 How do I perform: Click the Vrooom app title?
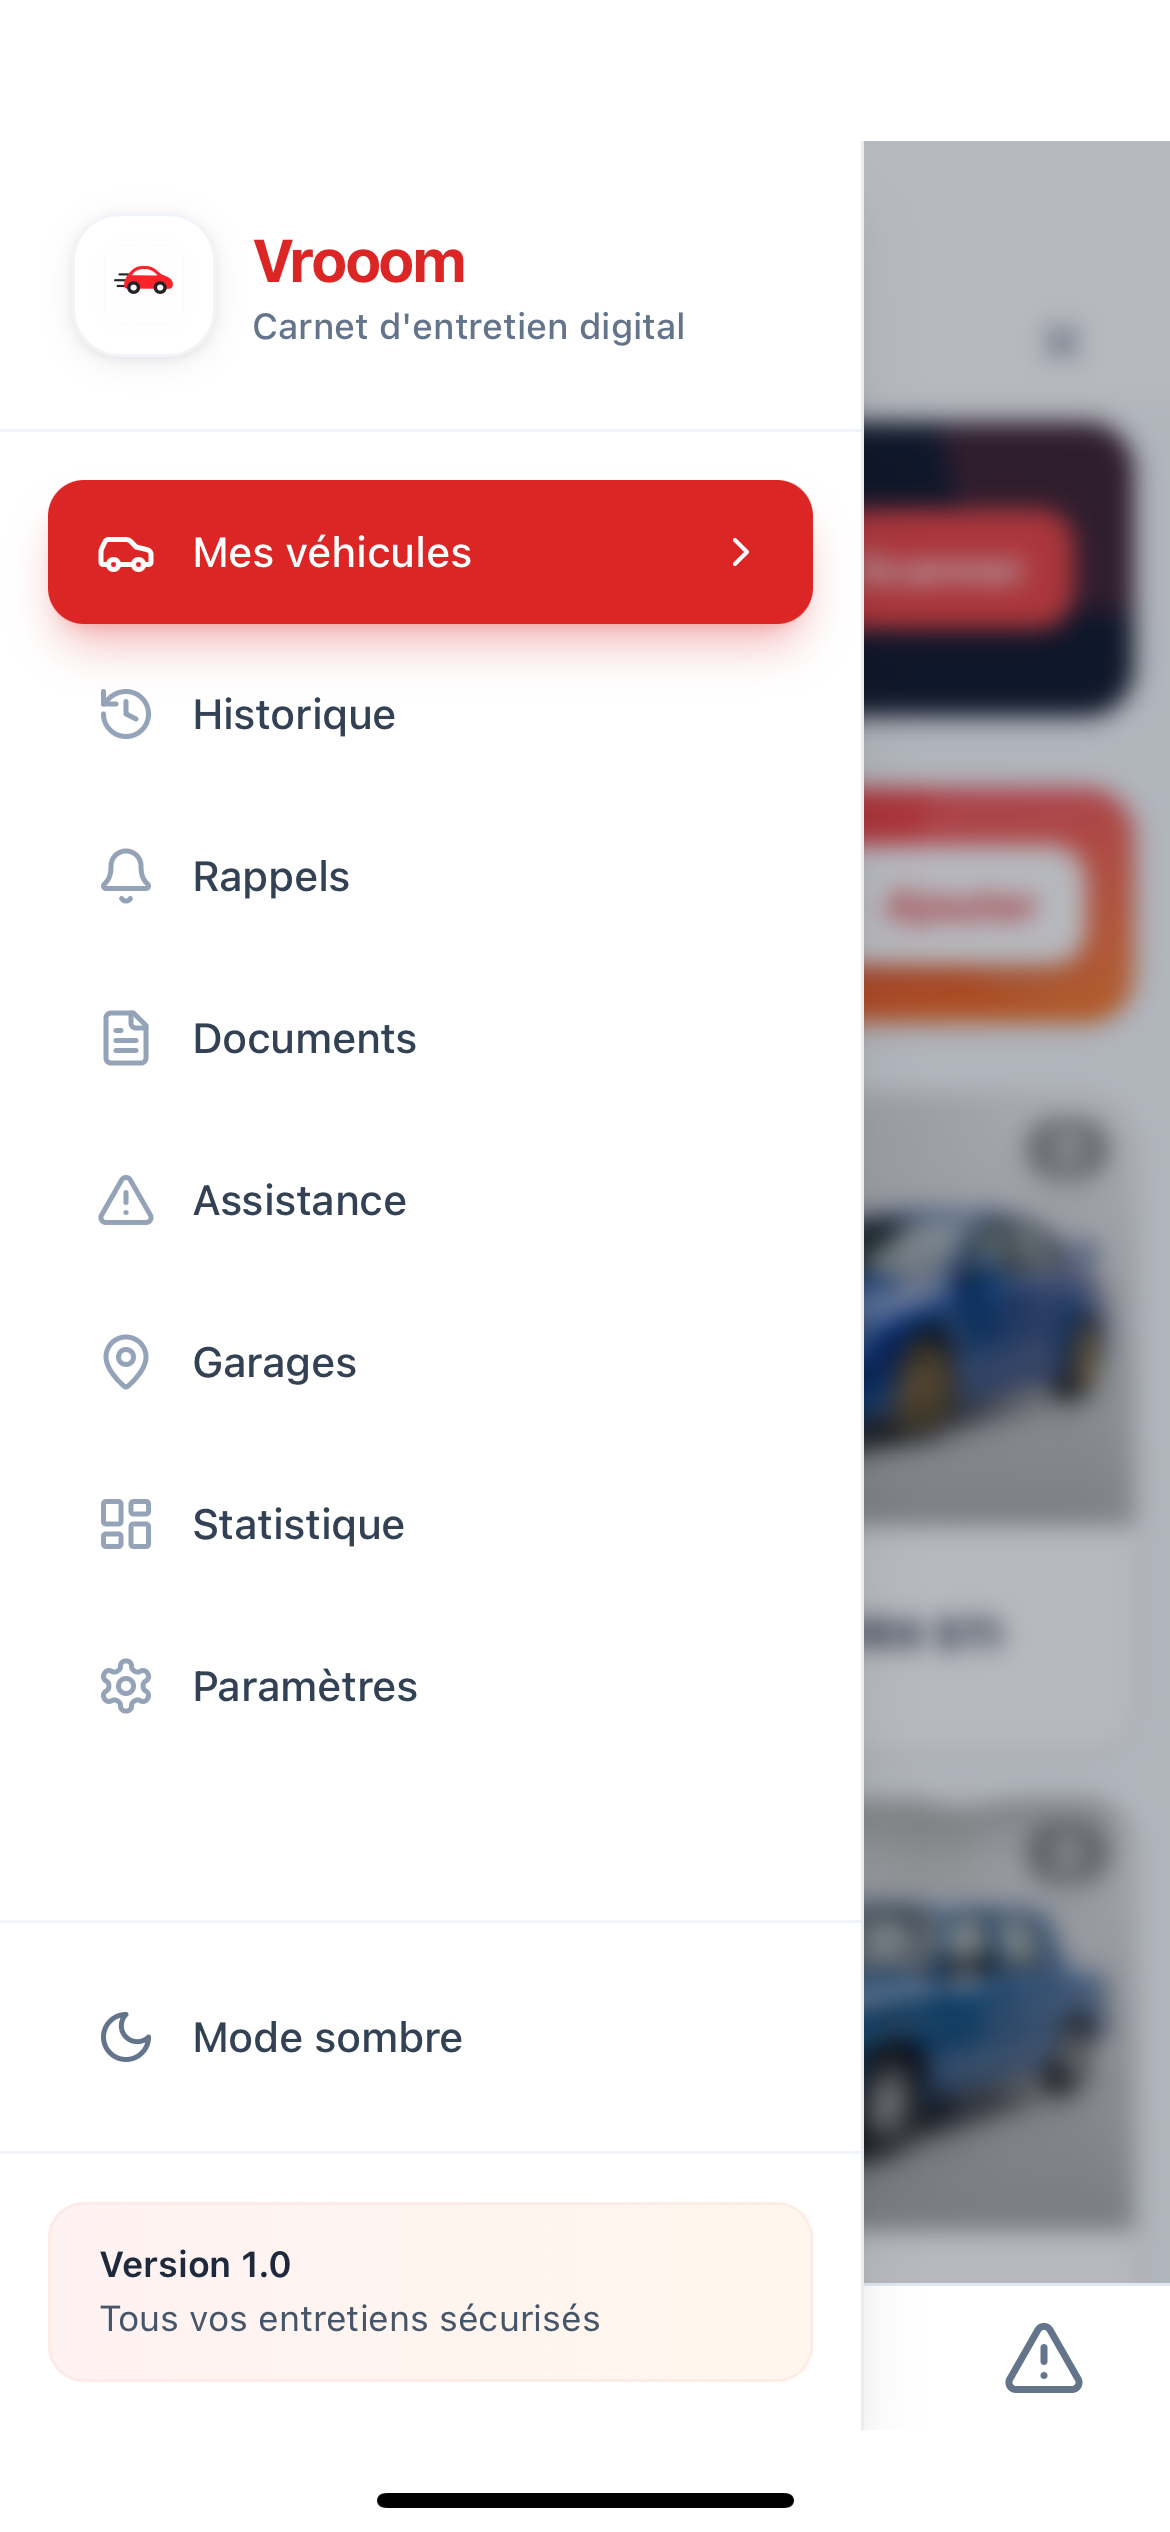pyautogui.click(x=359, y=262)
